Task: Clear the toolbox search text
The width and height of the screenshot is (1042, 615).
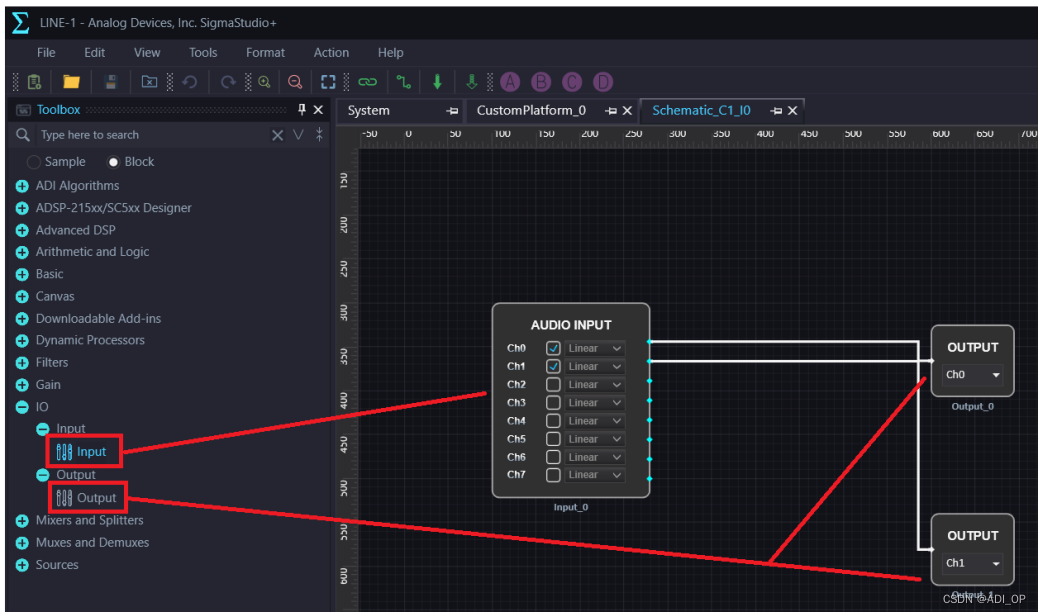Action: click(x=278, y=135)
